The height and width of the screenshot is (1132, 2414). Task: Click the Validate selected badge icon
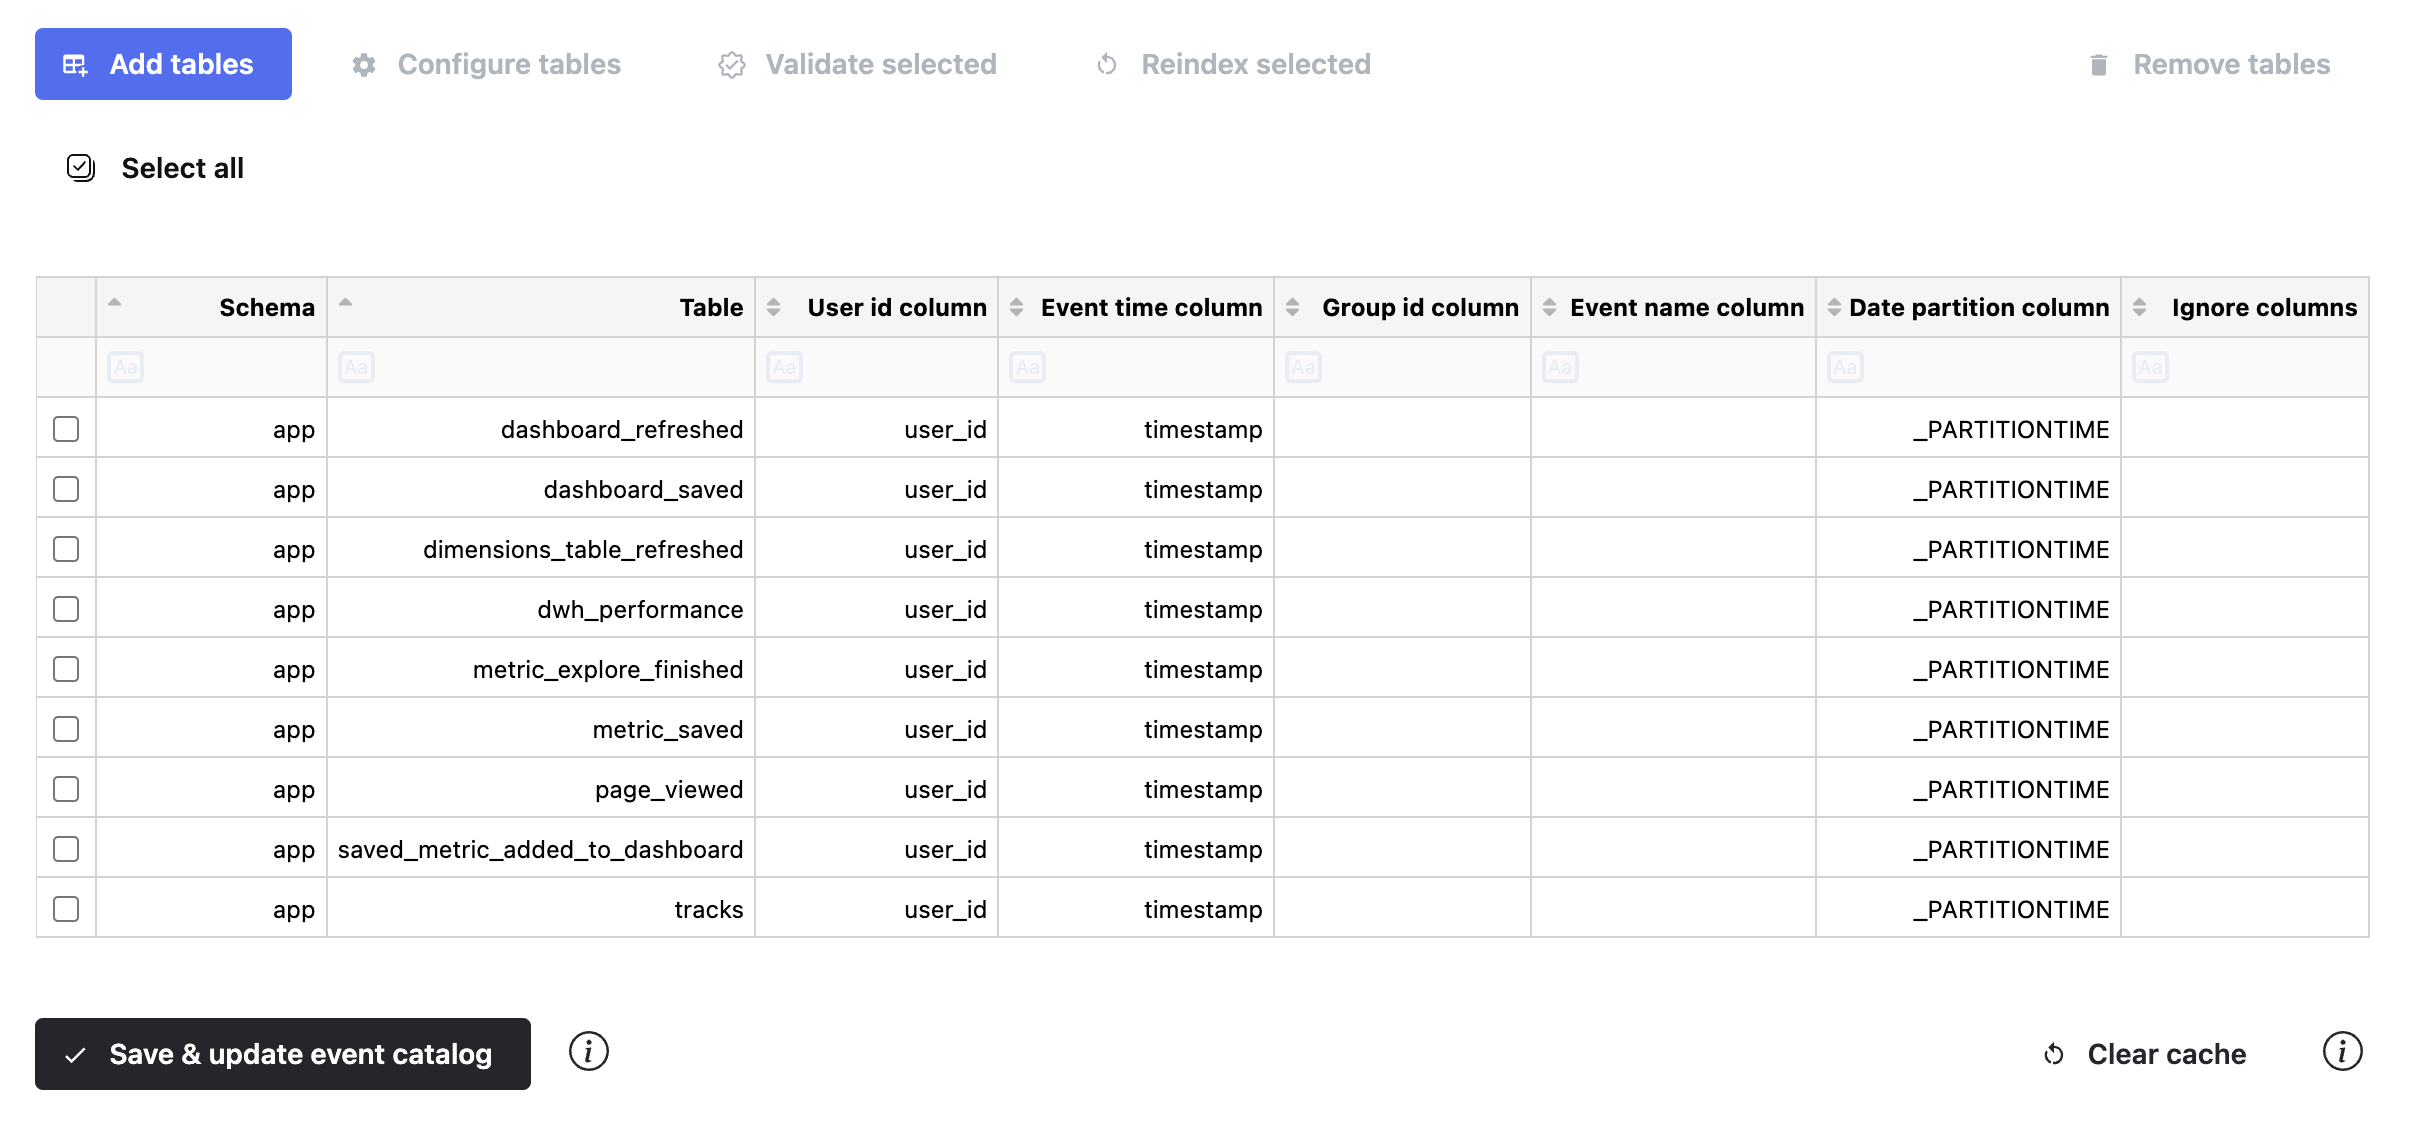coord(732,65)
